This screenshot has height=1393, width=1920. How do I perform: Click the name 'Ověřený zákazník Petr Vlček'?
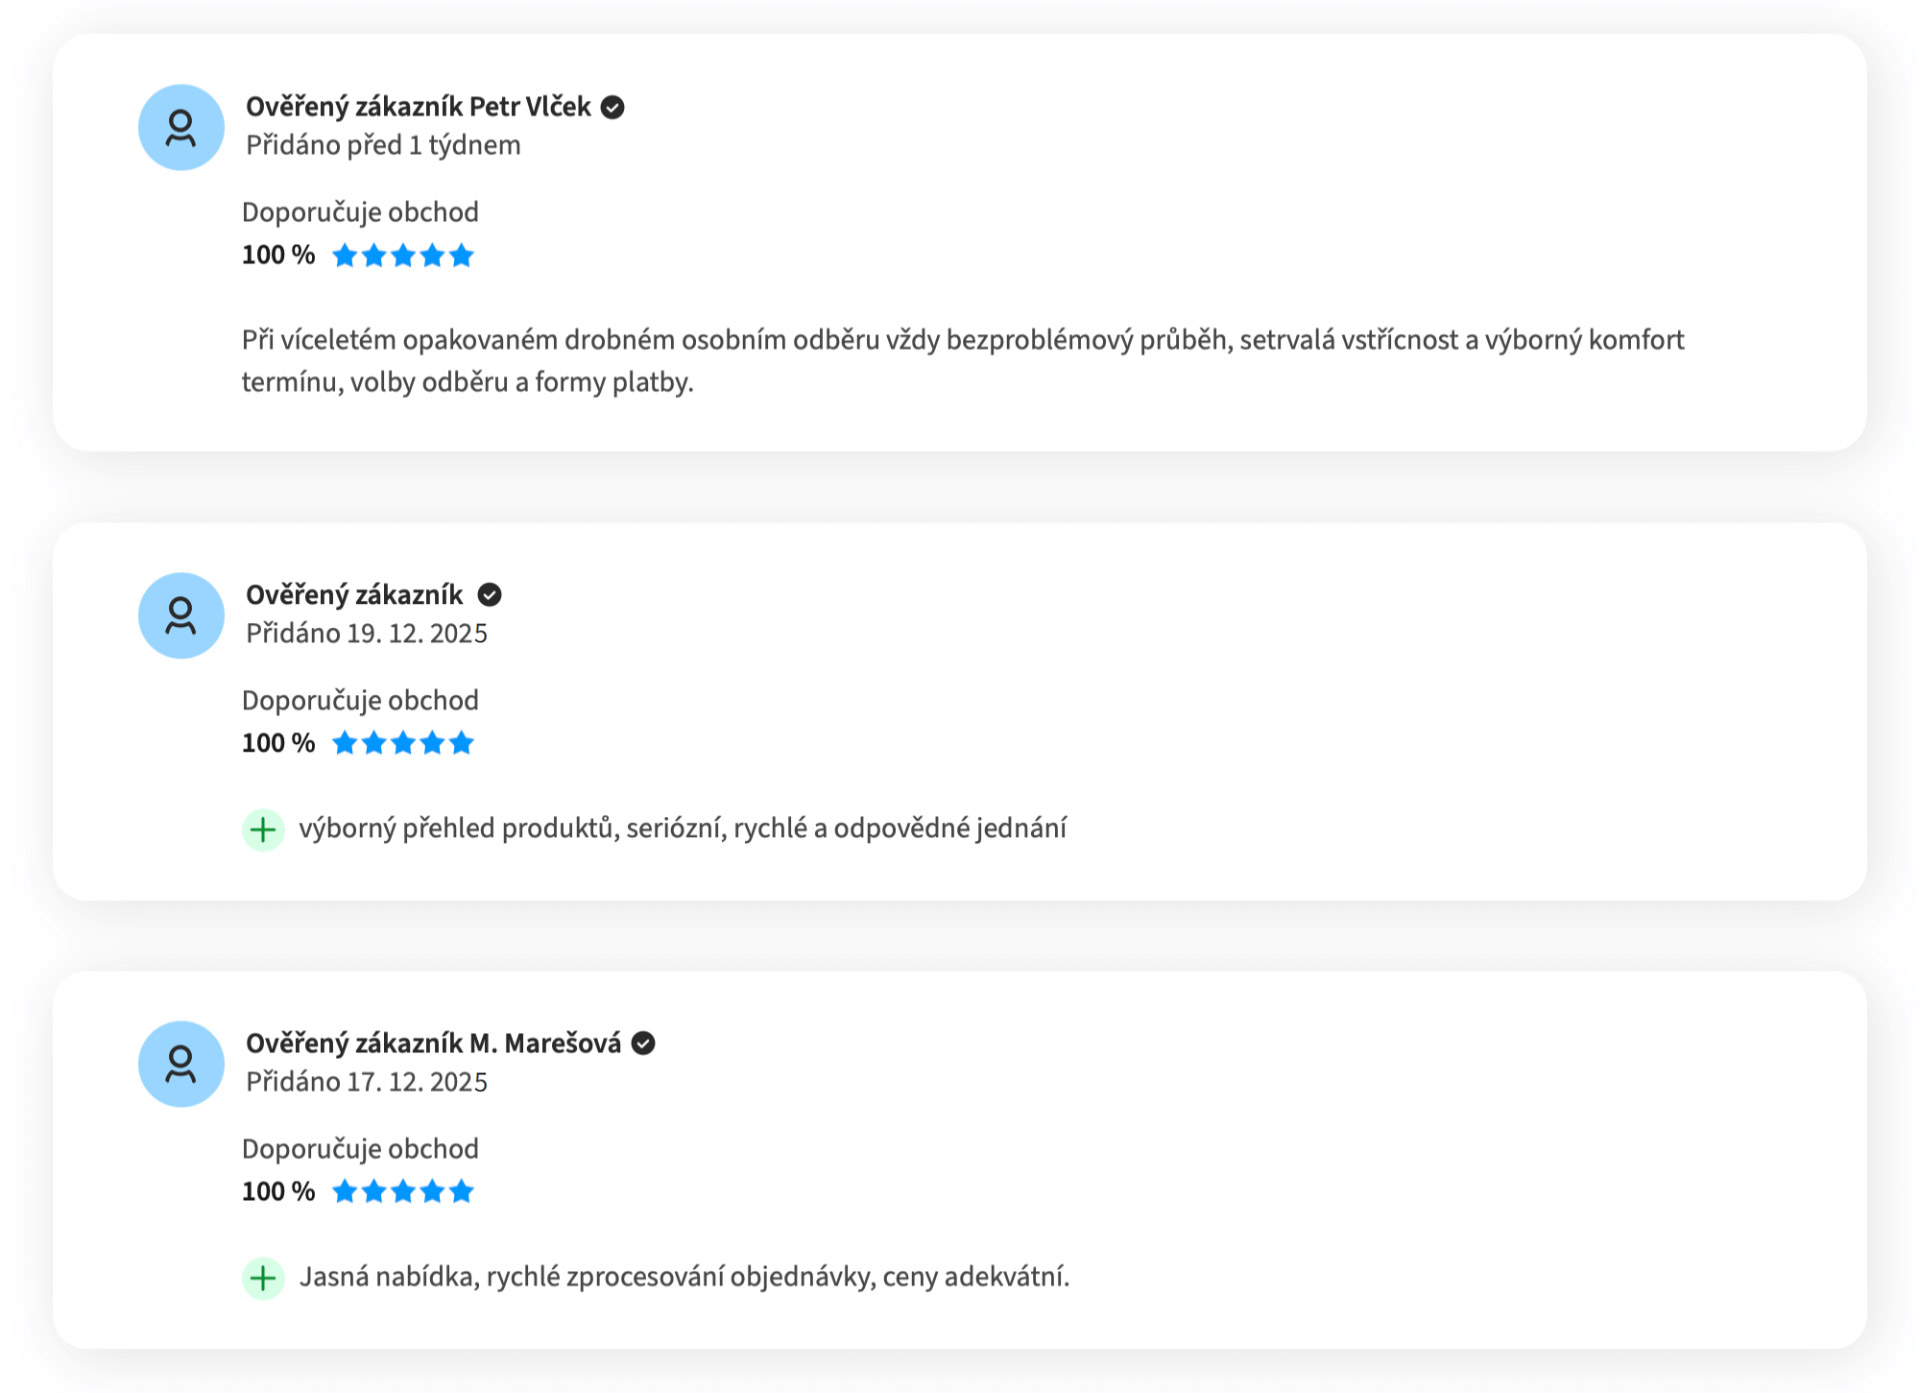click(x=418, y=107)
